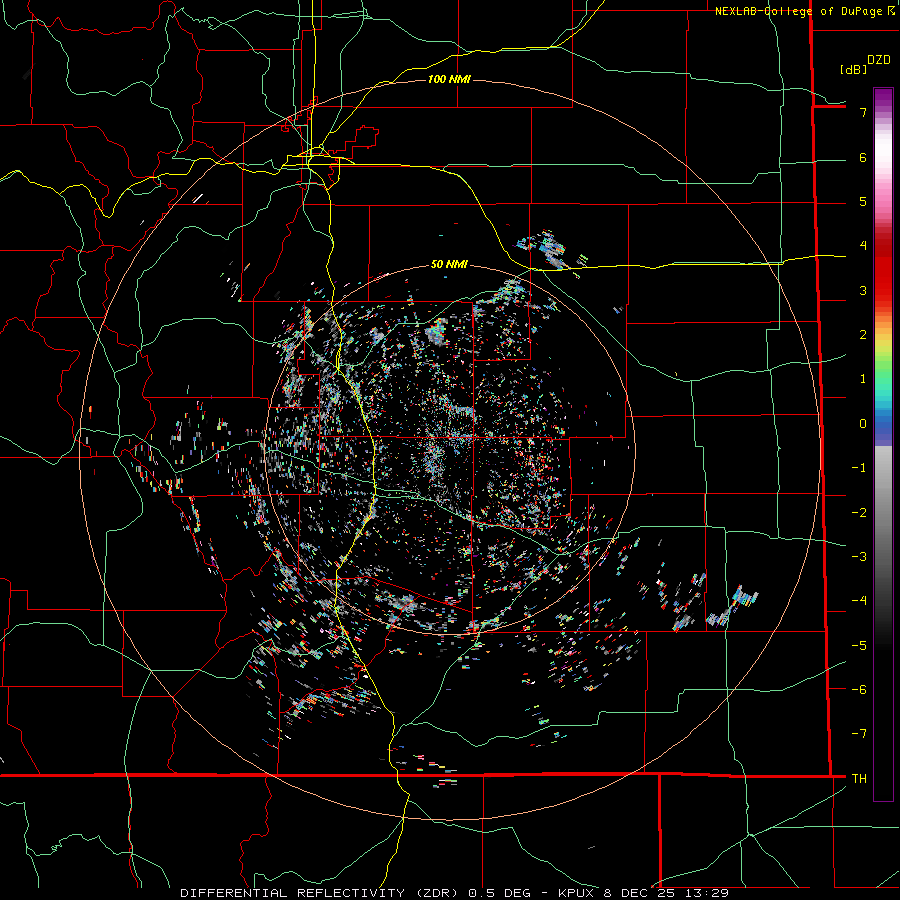Select the -4 value on the dB scale
Screen dimensions: 900x900
pos(859,601)
